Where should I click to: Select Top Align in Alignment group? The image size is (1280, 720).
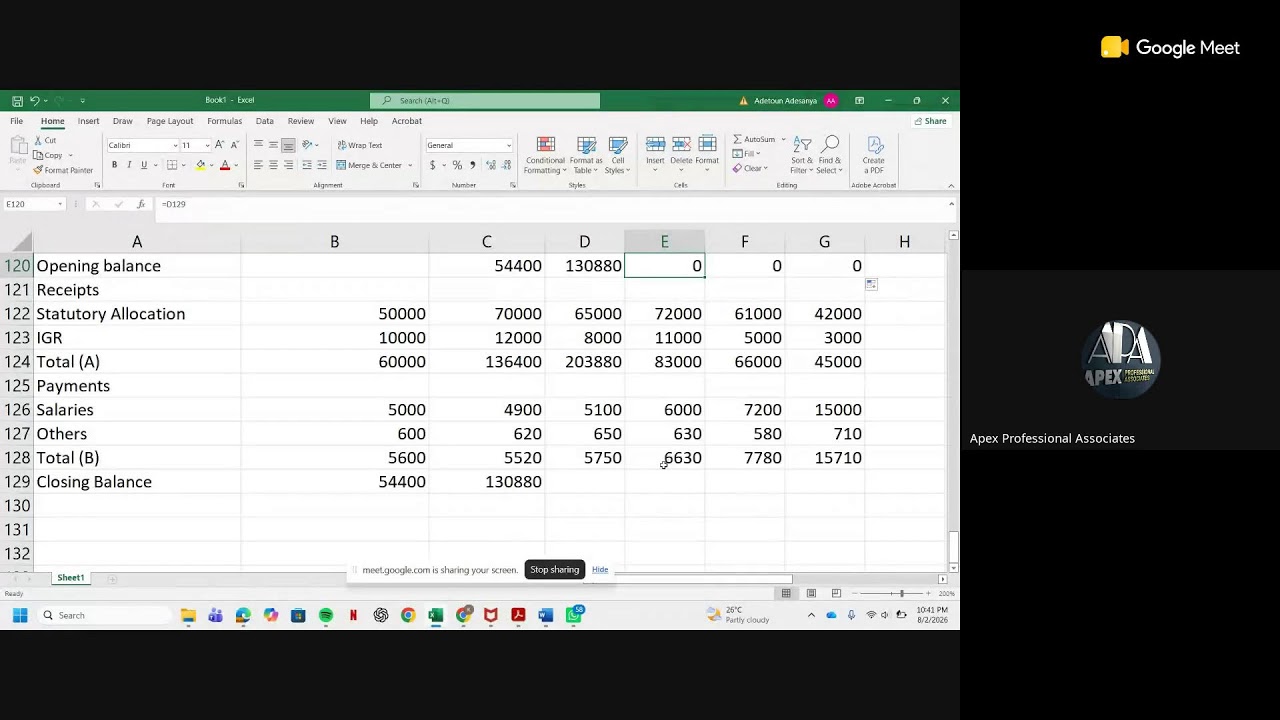(258, 145)
